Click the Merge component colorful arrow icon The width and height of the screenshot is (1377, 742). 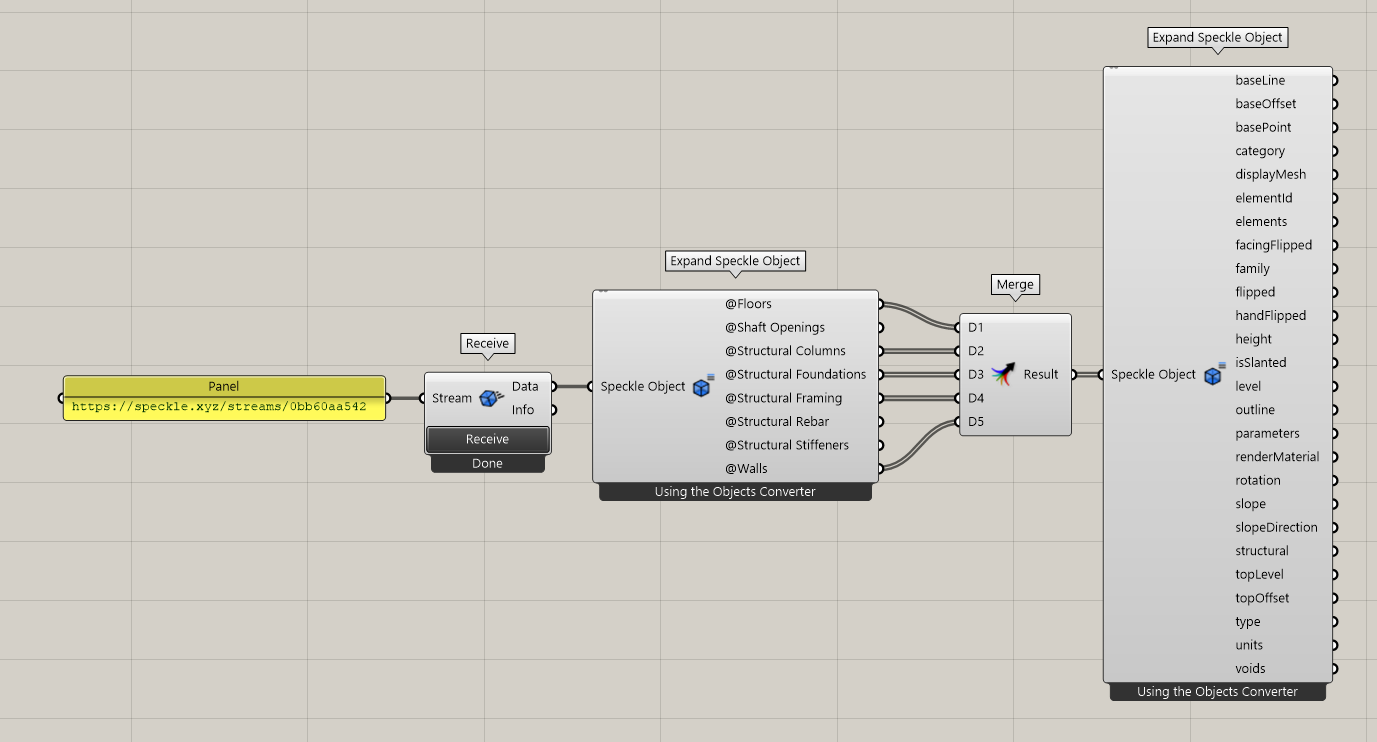pos(1003,375)
